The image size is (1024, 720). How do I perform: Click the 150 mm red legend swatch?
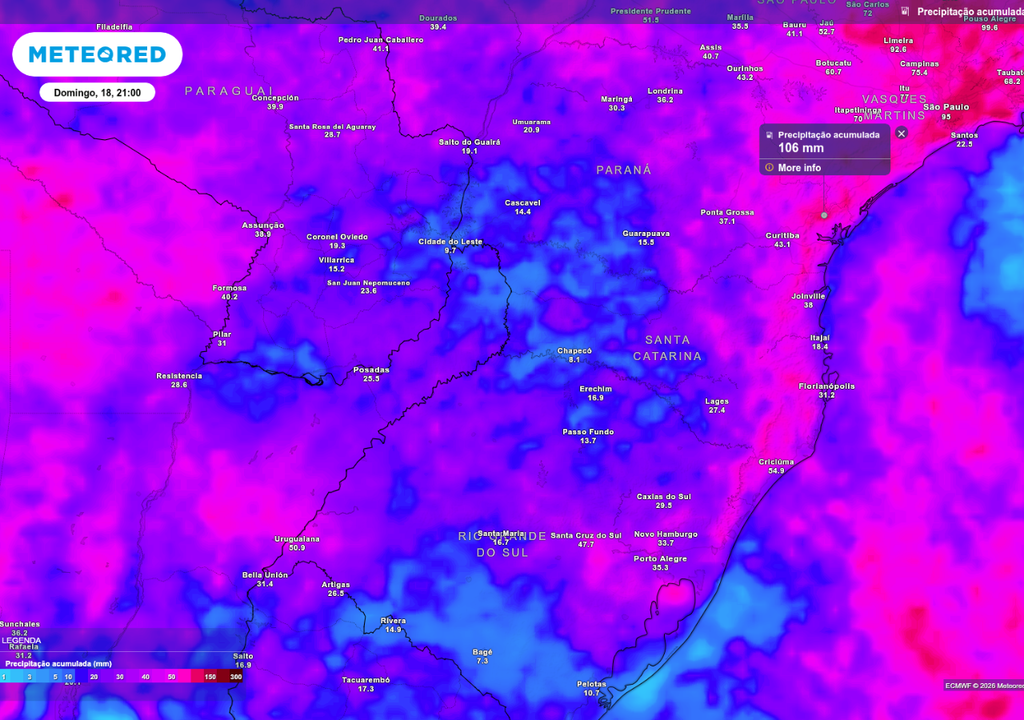(210, 677)
